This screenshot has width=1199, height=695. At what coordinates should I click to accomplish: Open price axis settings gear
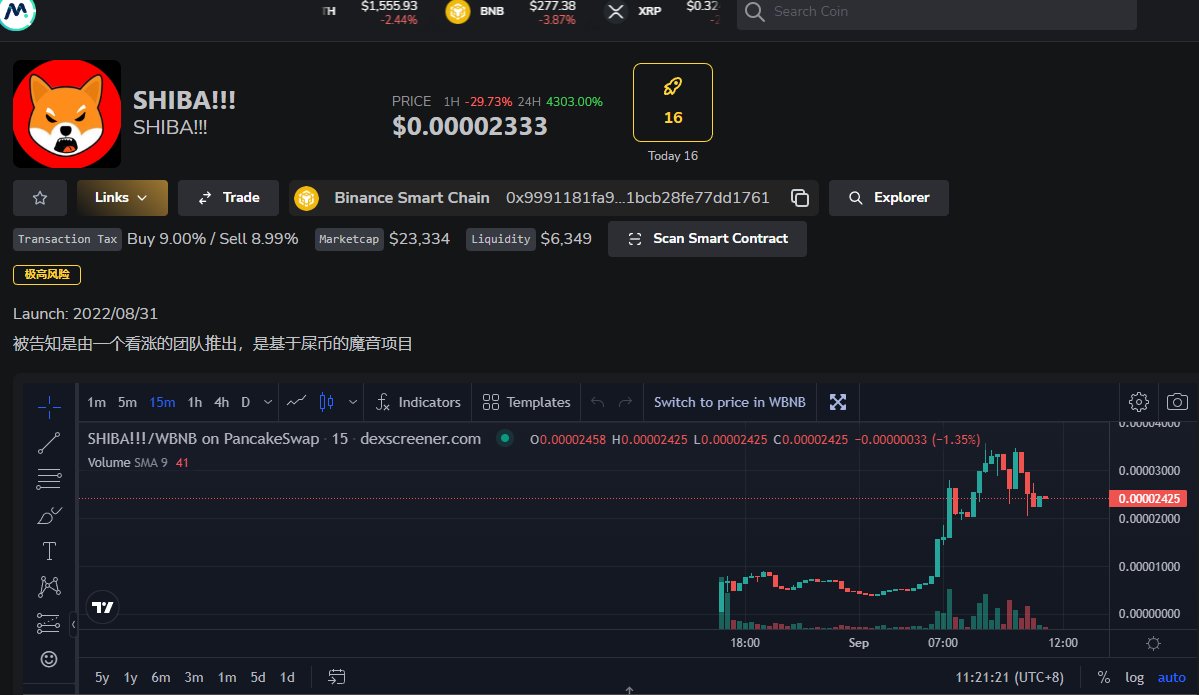point(1154,644)
